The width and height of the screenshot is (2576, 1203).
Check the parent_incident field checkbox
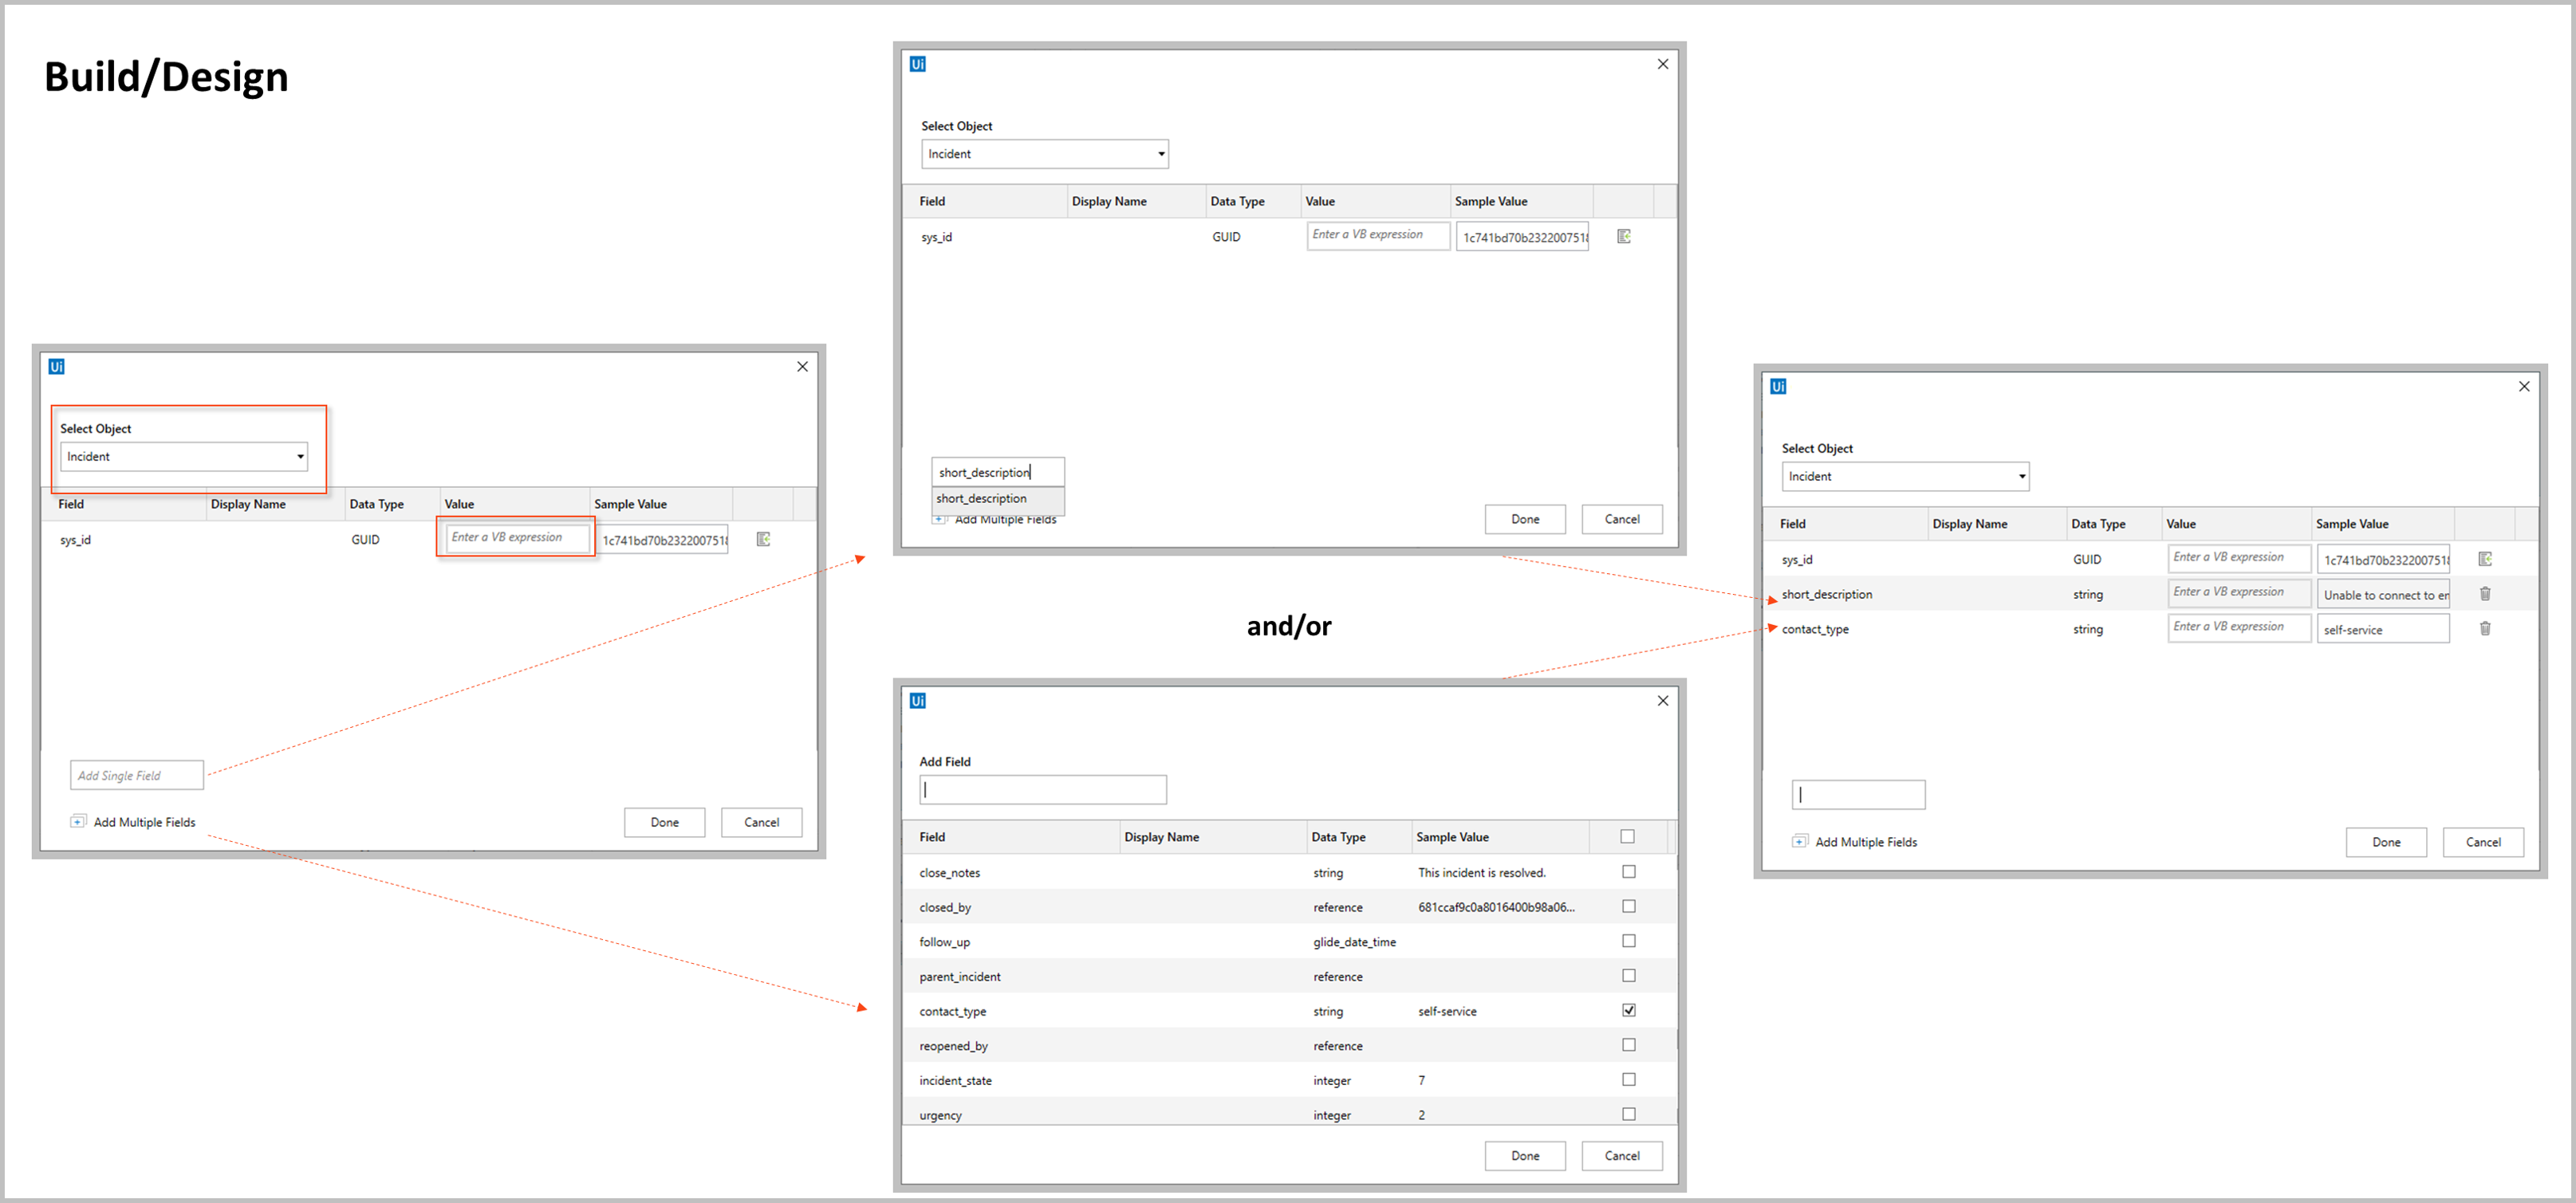point(1629,976)
